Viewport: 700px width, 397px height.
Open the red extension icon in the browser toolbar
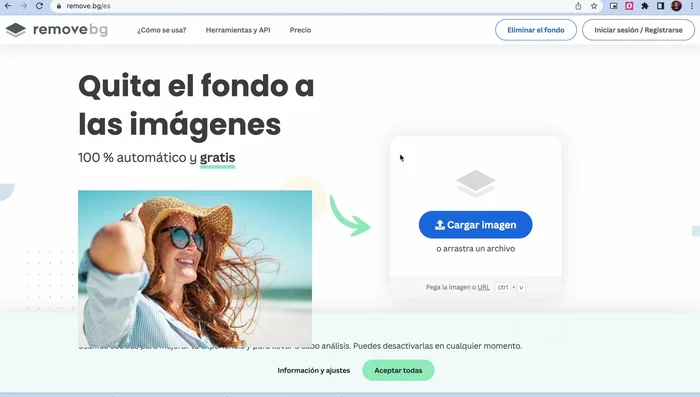click(629, 6)
